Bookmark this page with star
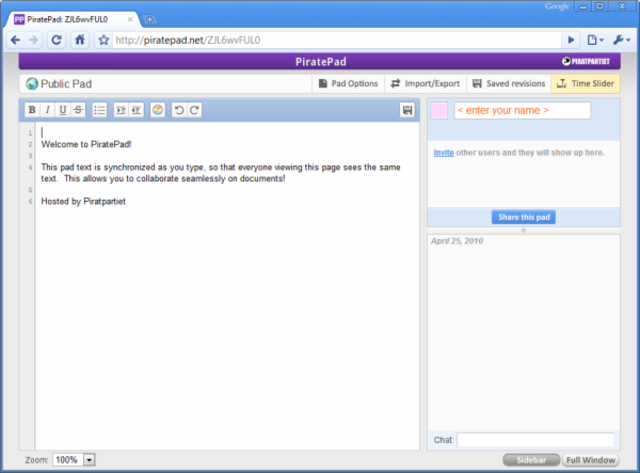 click(x=104, y=40)
